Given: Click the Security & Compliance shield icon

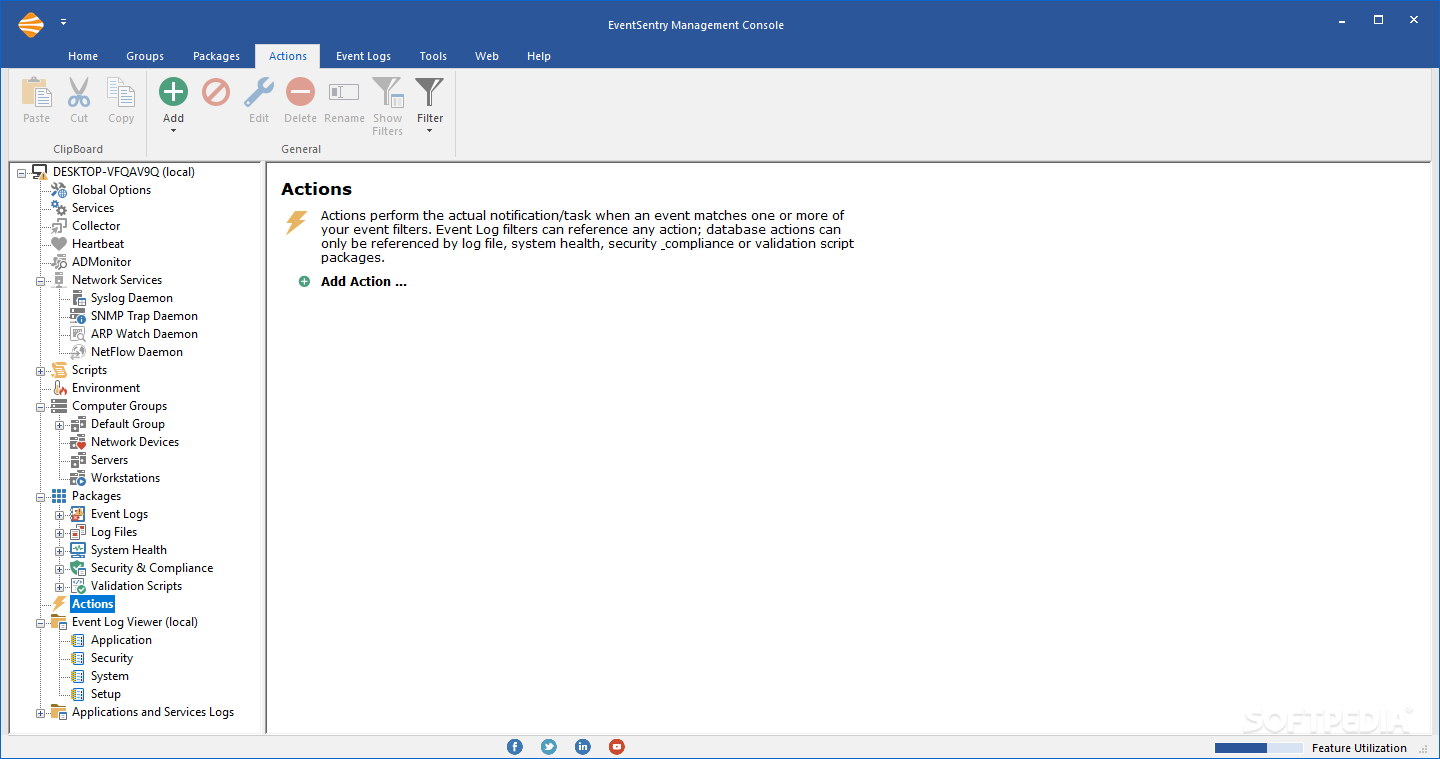Looking at the screenshot, I should (78, 568).
